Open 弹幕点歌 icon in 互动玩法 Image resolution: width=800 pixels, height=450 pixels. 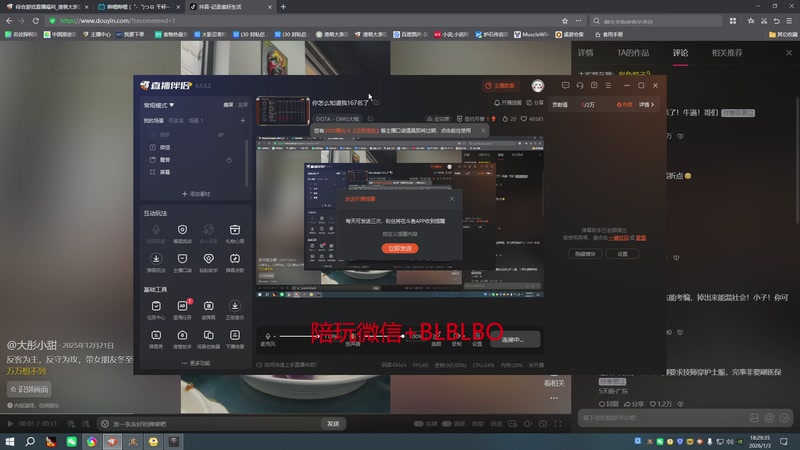click(235, 259)
